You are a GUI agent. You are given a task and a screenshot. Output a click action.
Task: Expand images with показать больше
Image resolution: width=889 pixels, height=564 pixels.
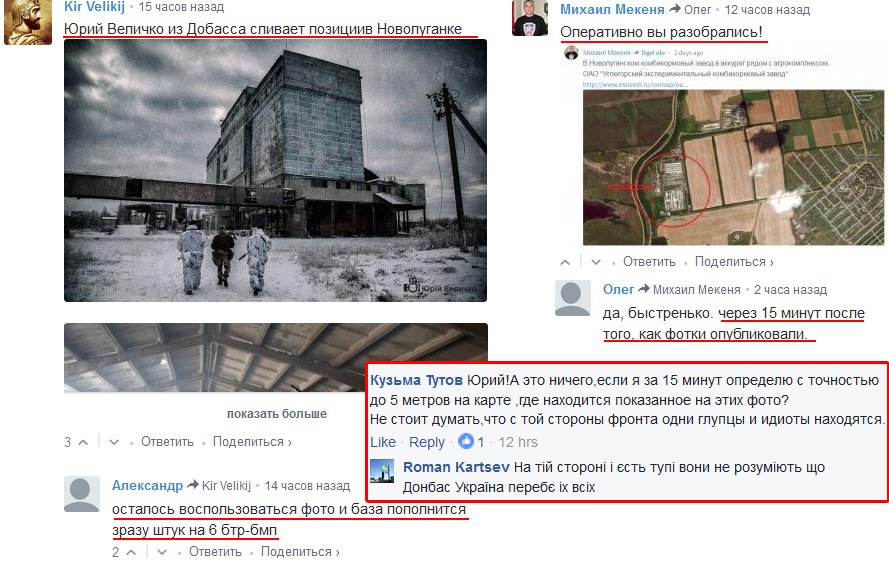[277, 414]
